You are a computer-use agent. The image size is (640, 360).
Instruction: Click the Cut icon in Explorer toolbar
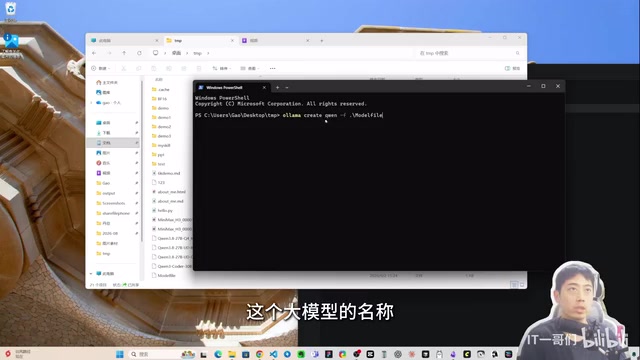[x=124, y=69]
